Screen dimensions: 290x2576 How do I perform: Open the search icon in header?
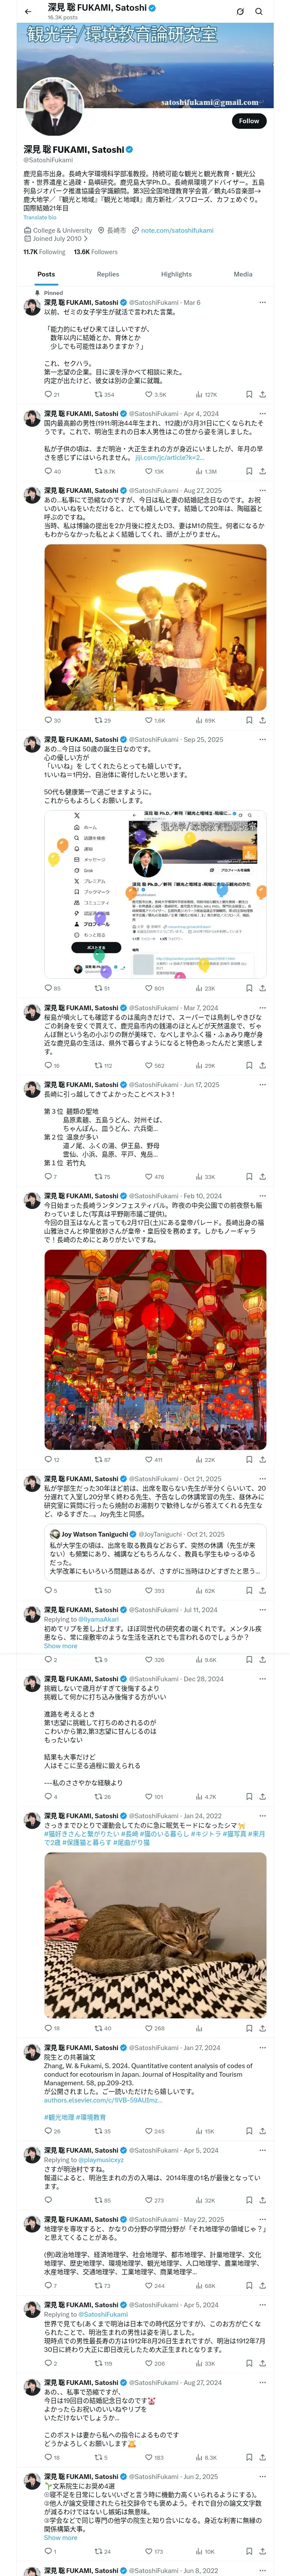point(259,11)
